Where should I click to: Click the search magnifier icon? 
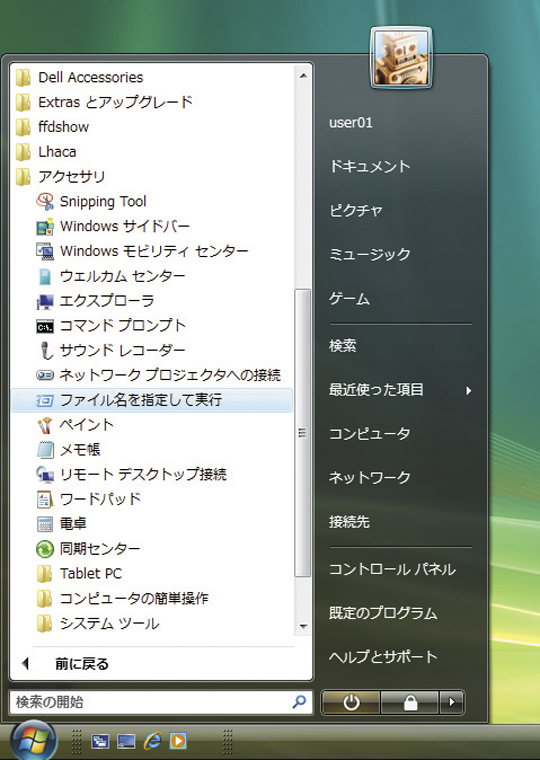coord(300,701)
